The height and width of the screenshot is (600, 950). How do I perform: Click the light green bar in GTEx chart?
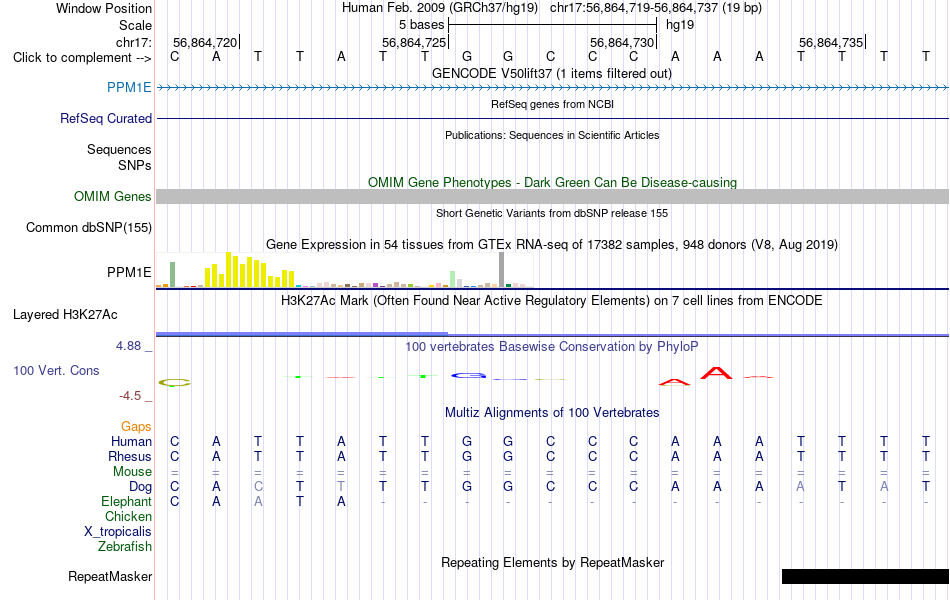pos(453,279)
